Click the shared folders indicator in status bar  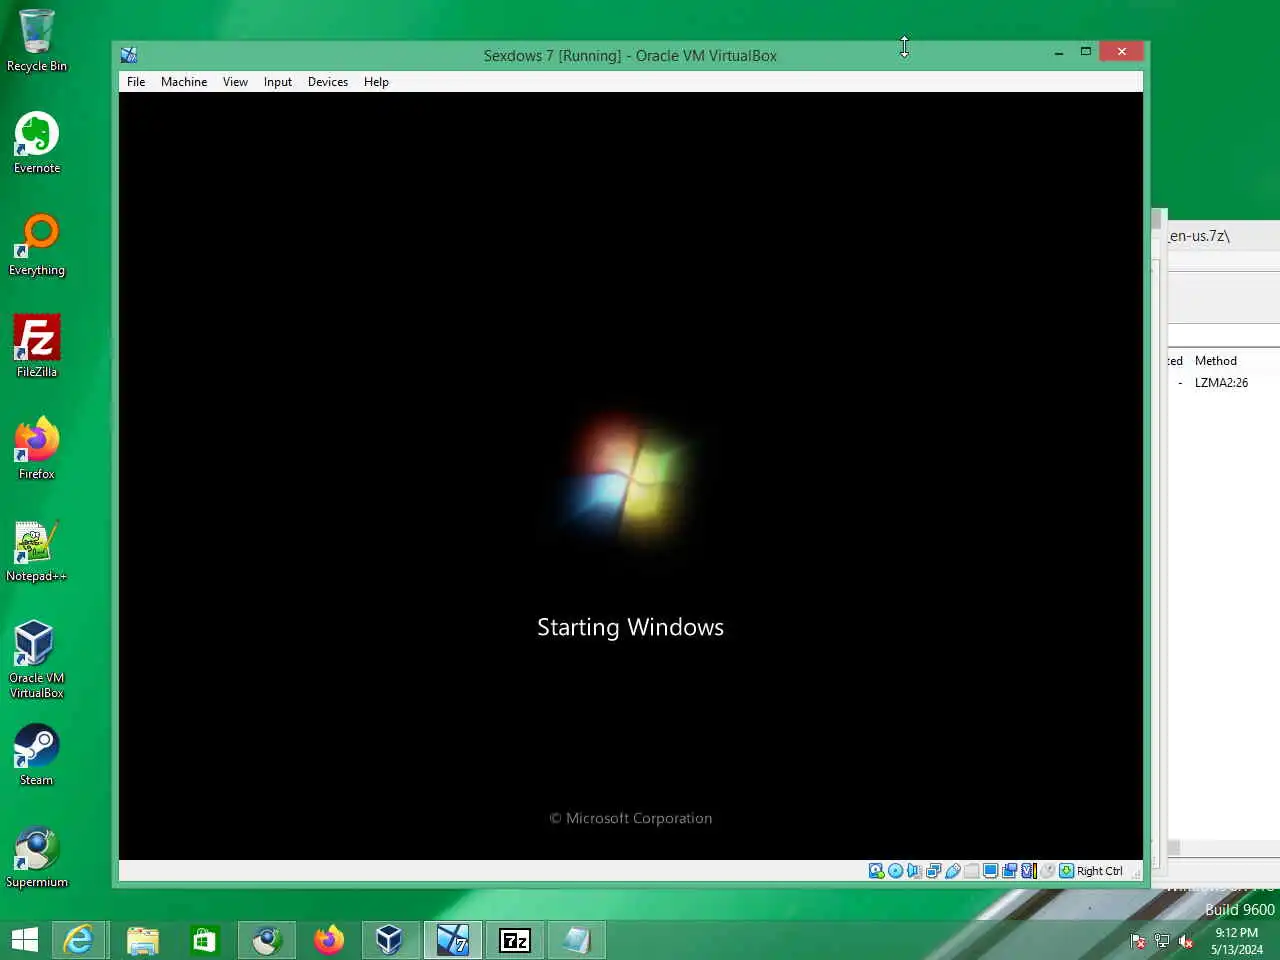click(x=972, y=871)
